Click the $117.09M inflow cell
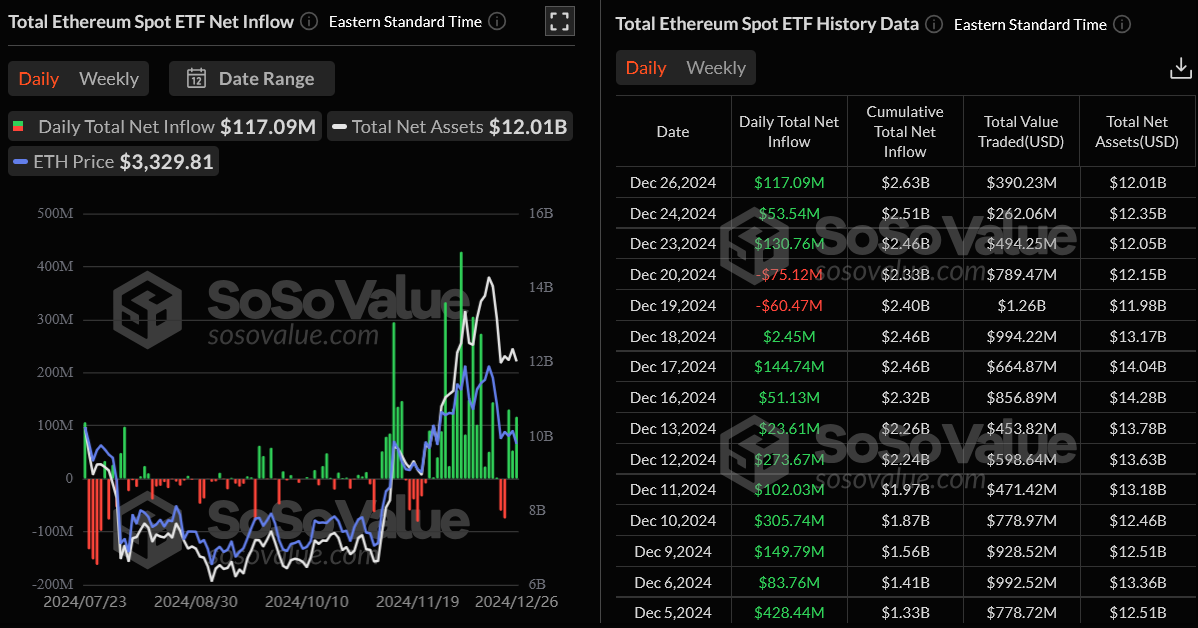 (x=789, y=183)
